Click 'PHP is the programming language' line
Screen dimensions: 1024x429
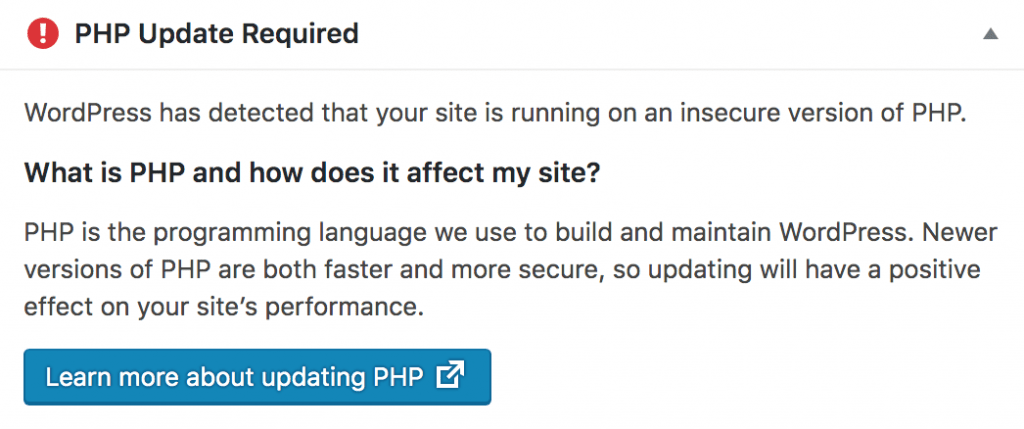[499, 237]
